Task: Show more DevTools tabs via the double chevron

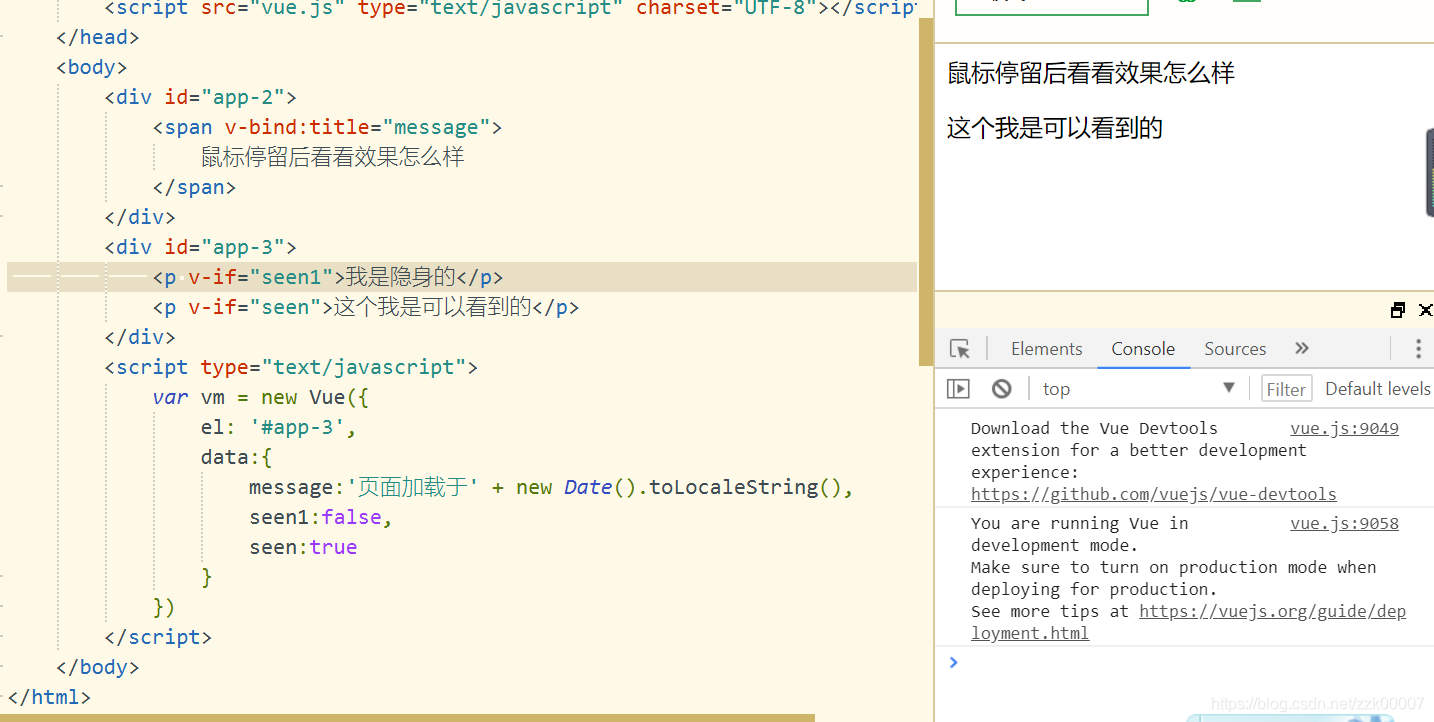Action: (1301, 348)
